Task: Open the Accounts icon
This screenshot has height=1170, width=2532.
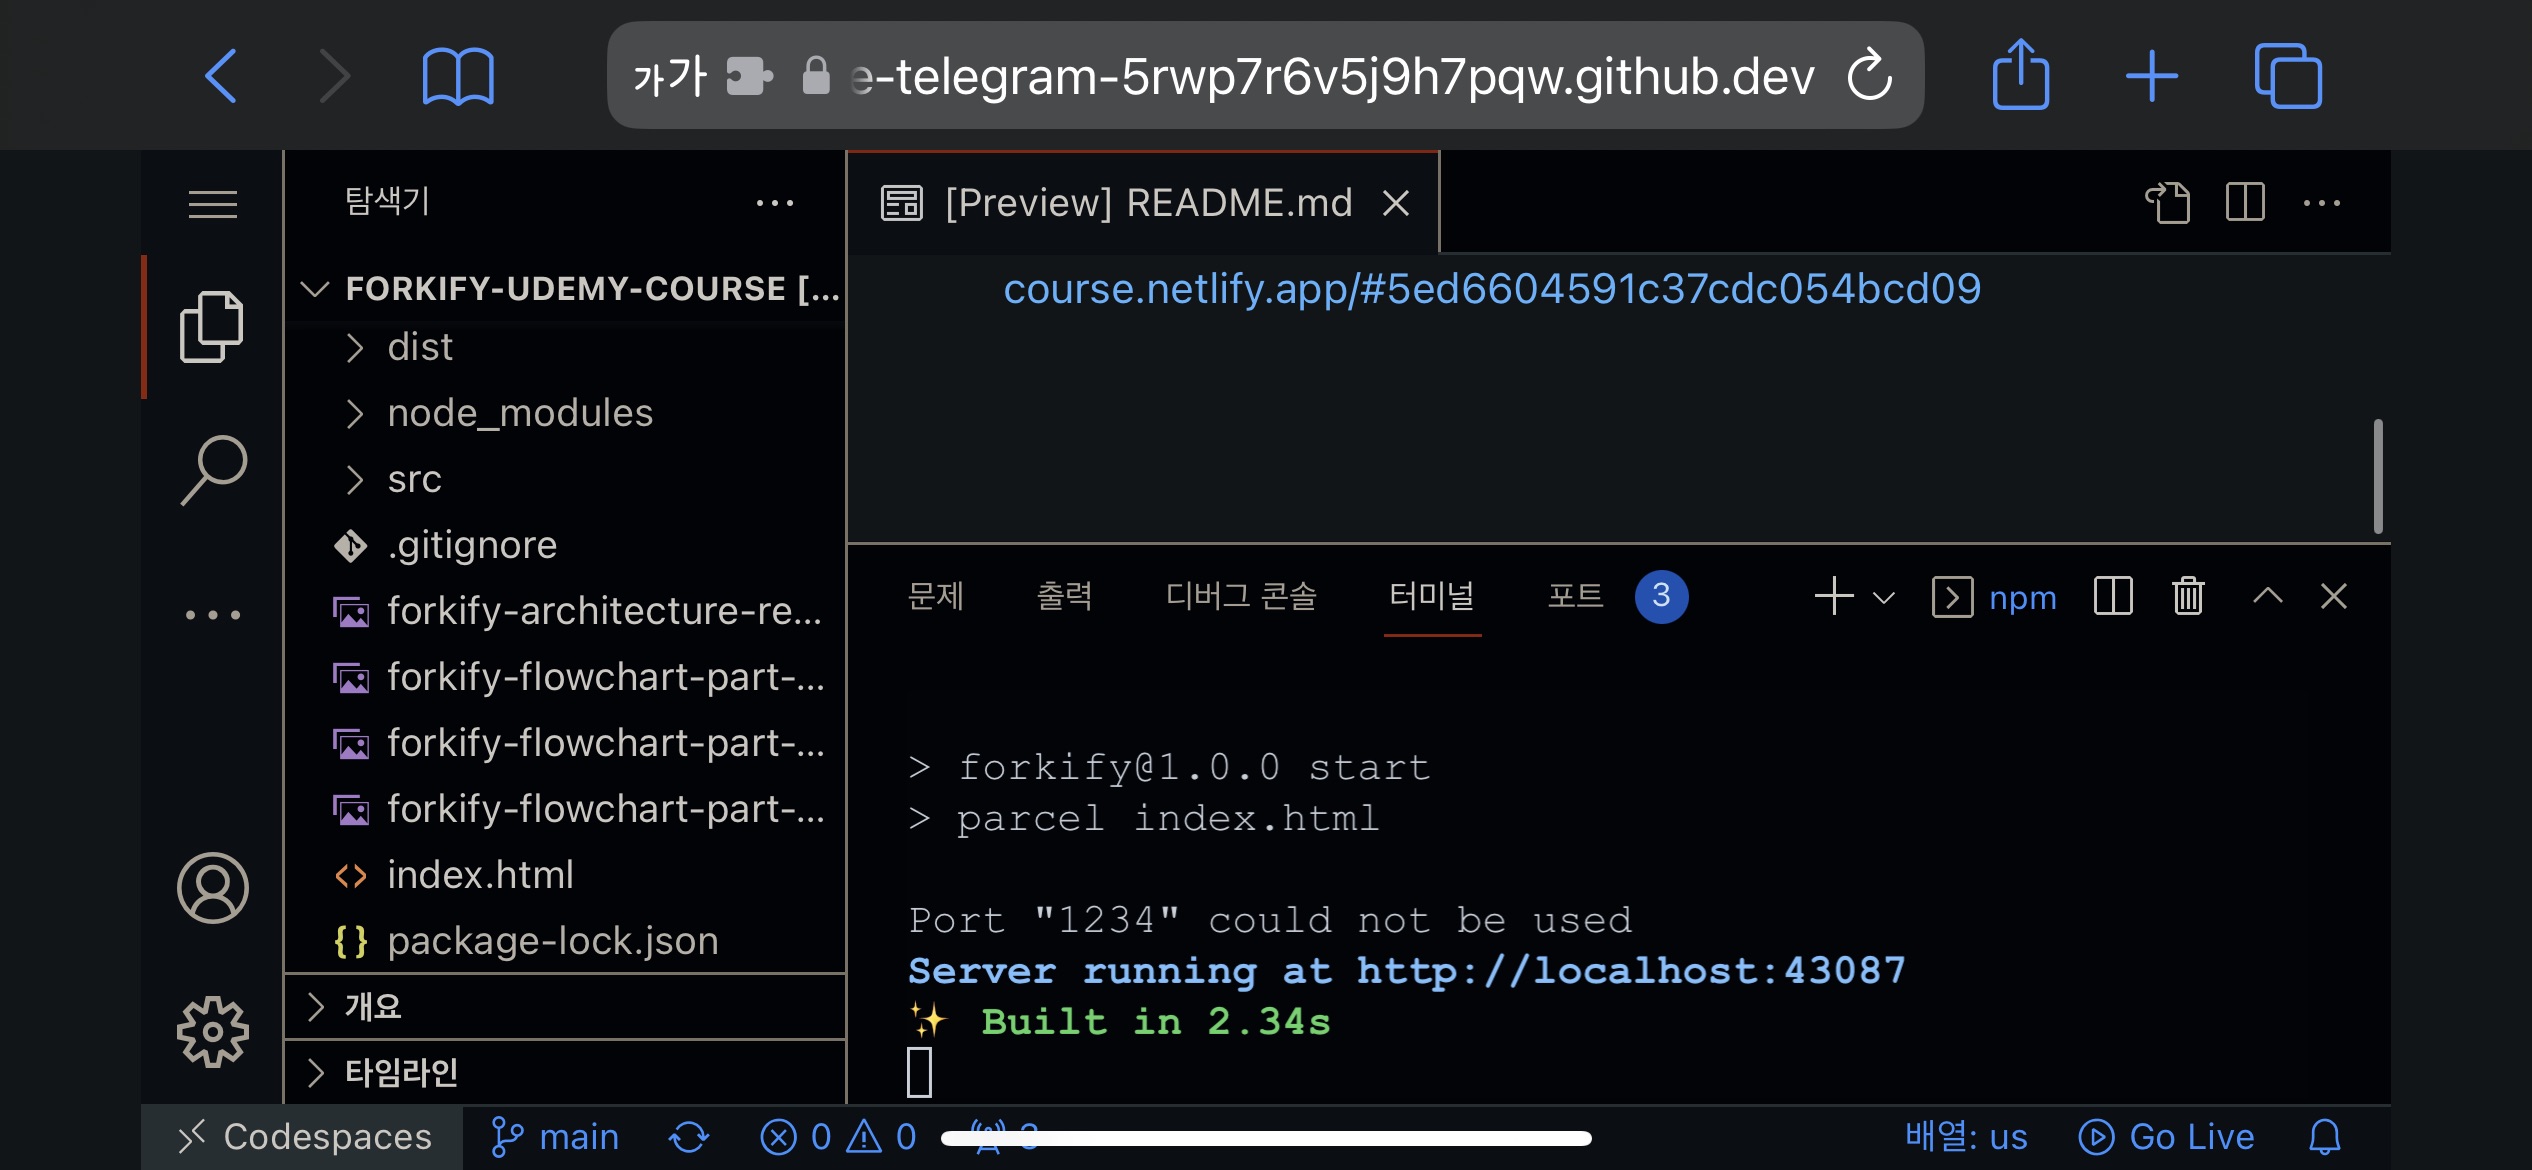Action: pyautogui.click(x=212, y=888)
